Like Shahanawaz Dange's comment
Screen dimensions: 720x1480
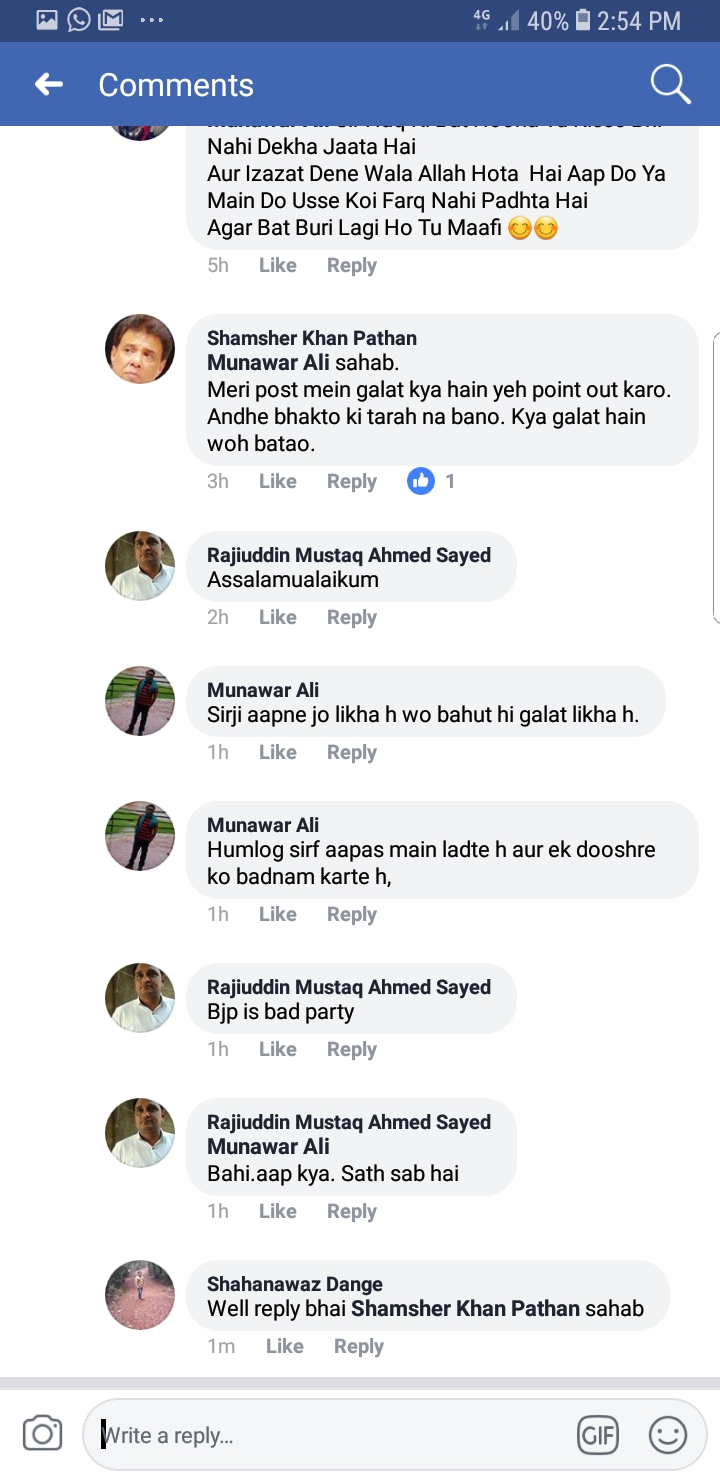pos(284,1346)
